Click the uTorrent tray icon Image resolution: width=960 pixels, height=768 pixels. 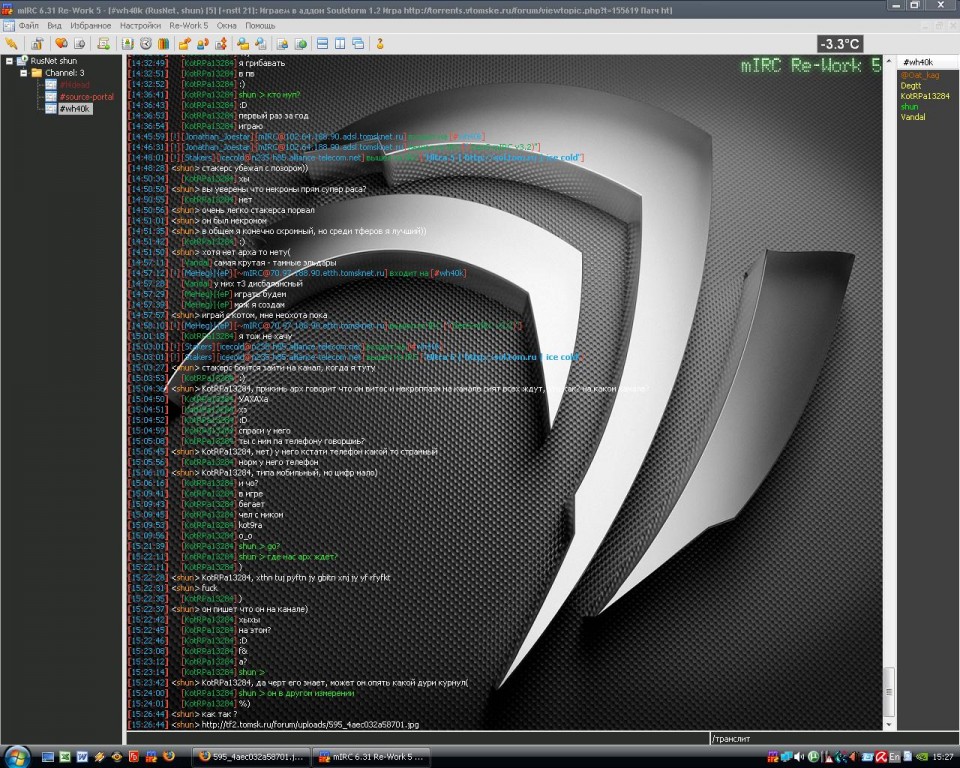coord(814,757)
